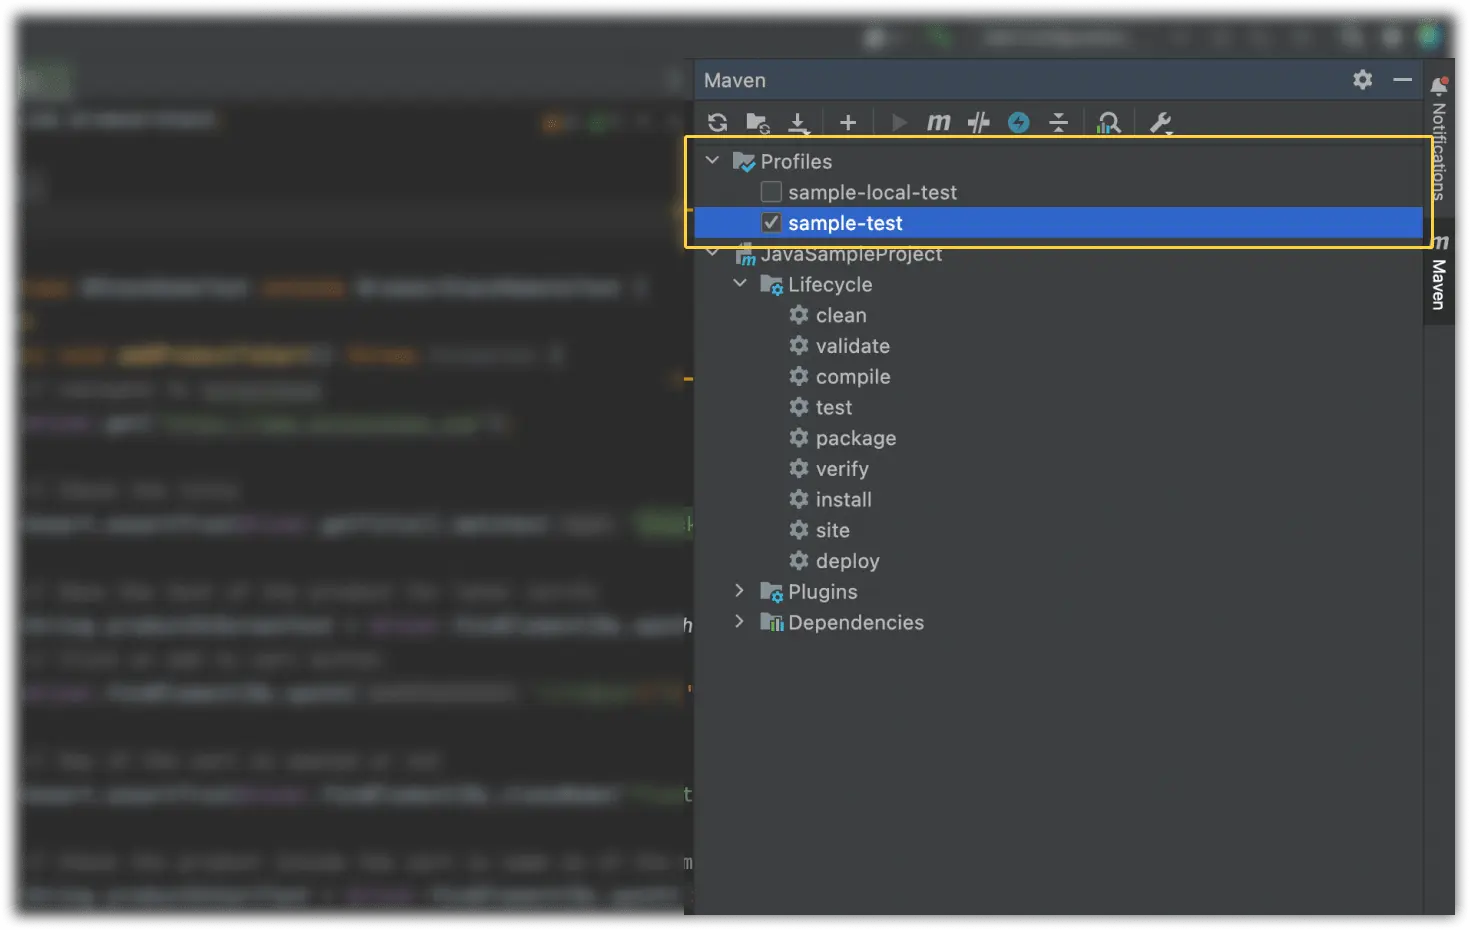Show Maven dependencies diagram icon
Viewport: 1470px width, 930px height.
pyautogui.click(x=1108, y=123)
